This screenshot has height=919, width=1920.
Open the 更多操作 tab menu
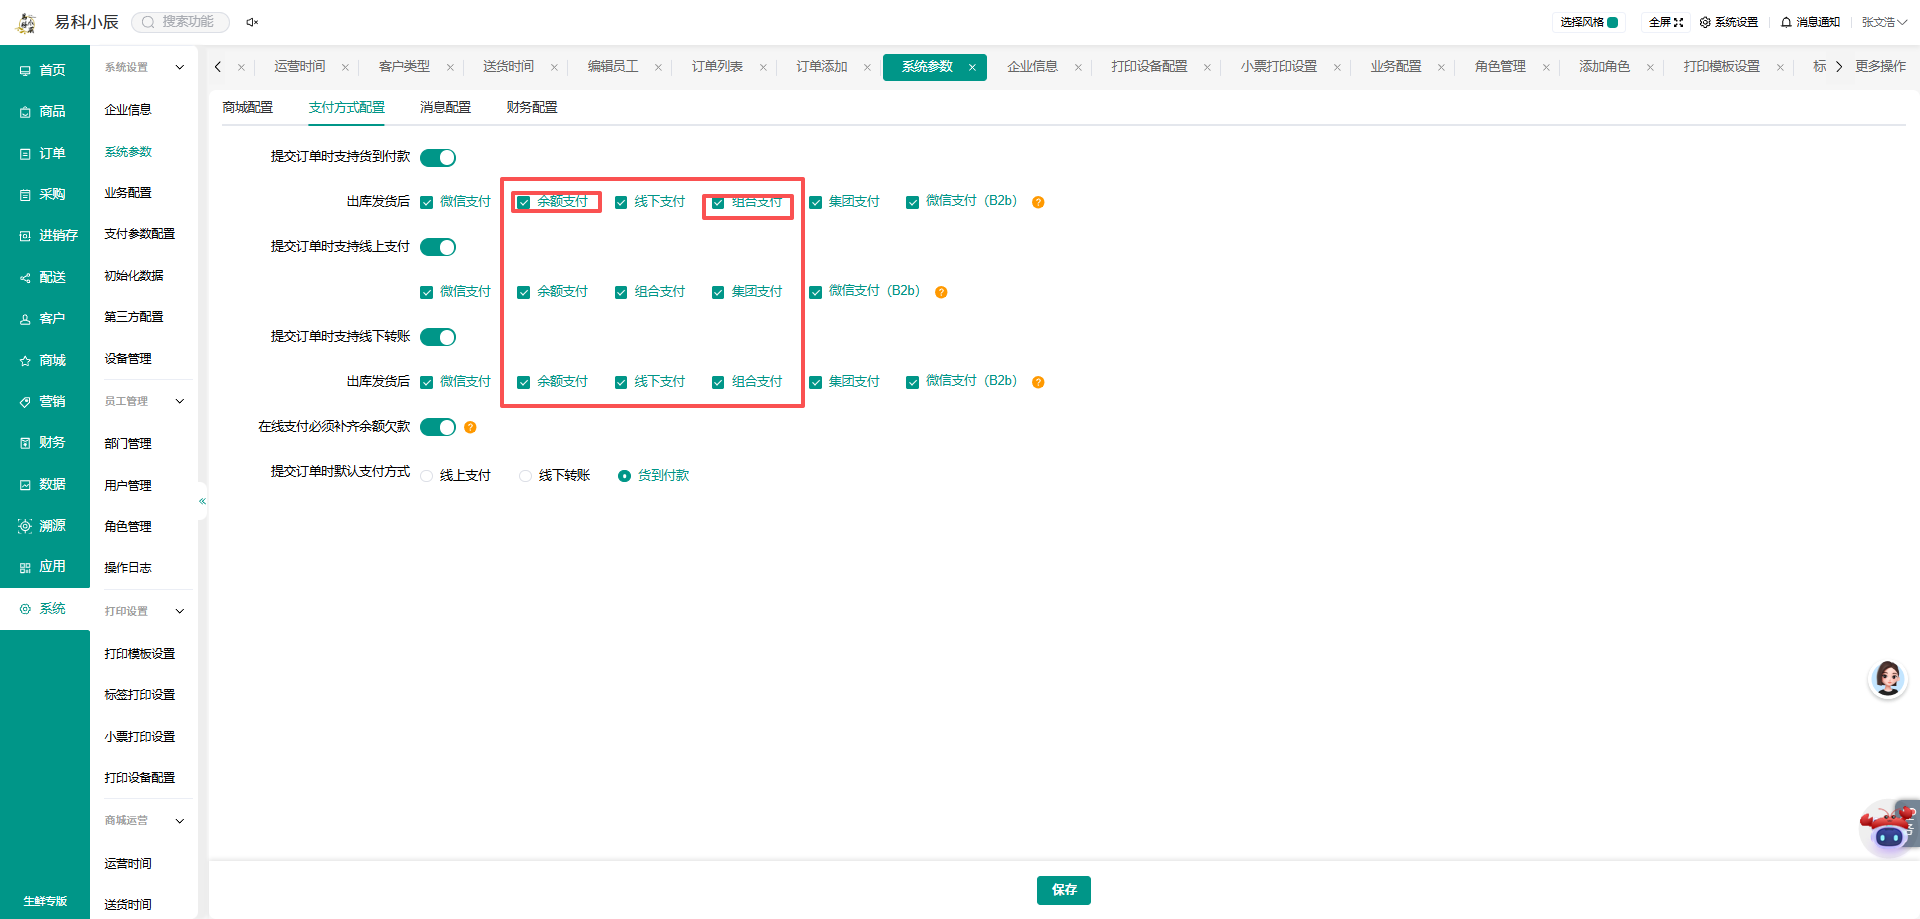pyautogui.click(x=1880, y=67)
